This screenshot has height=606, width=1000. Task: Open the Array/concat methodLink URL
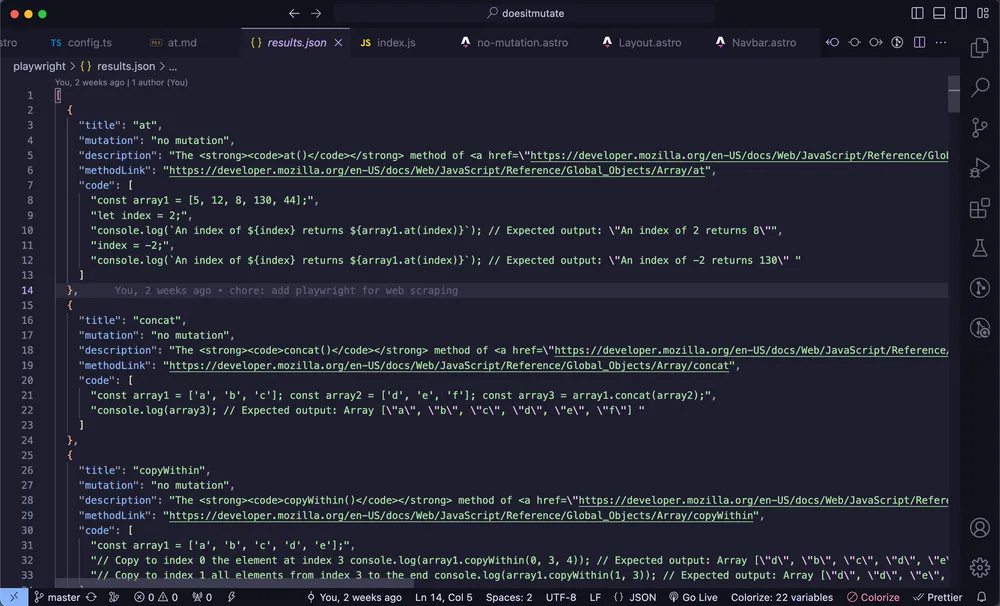point(449,366)
